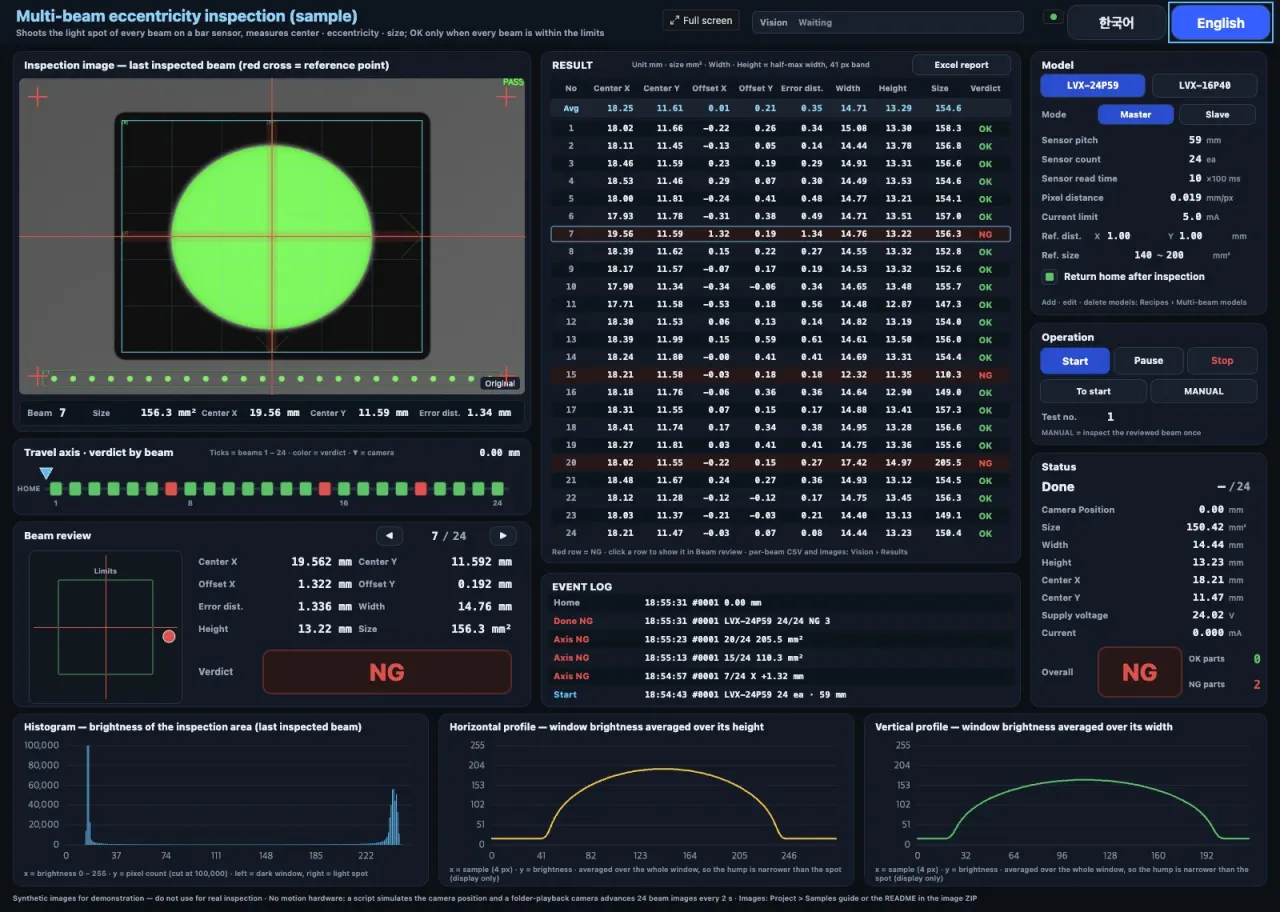Click the Vision Waiting status field
Screen dimensions: 1280x912
click(888, 22)
